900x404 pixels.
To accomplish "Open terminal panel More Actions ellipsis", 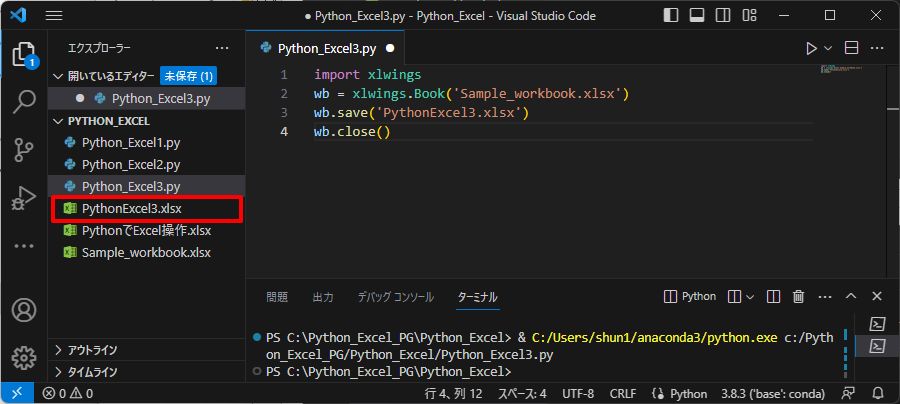I will [x=825, y=297].
